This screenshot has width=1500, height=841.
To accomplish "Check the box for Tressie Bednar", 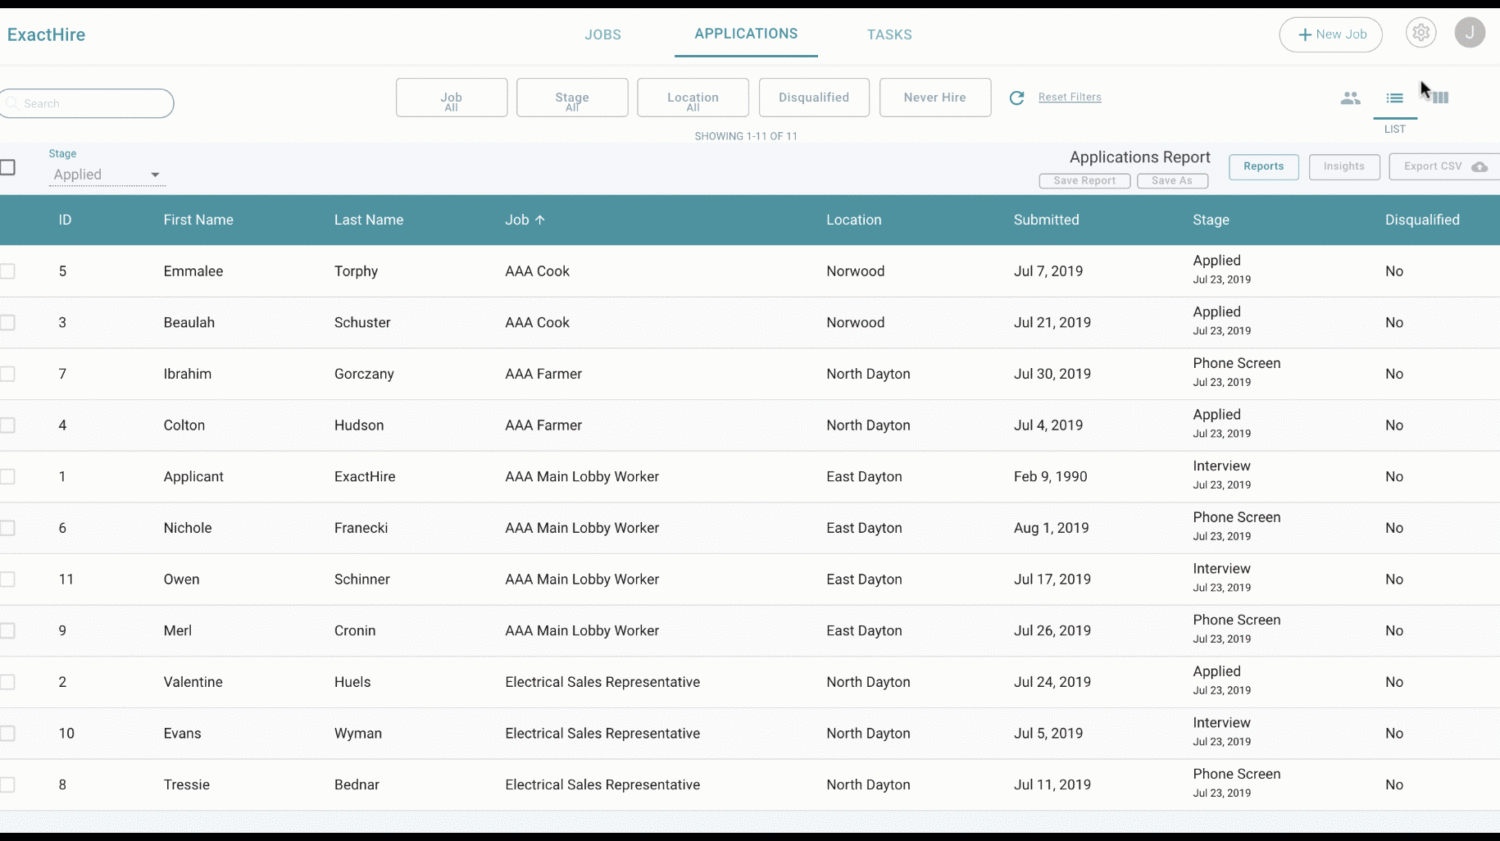I will coord(7,785).
